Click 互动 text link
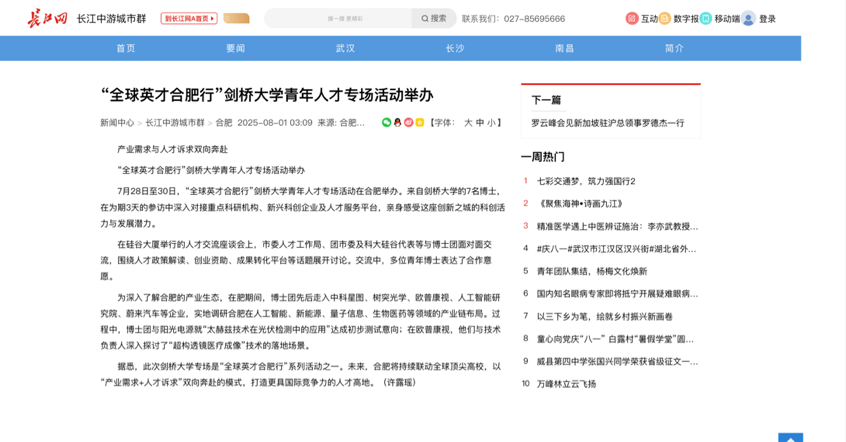This screenshot has width=846, height=442. [x=649, y=19]
